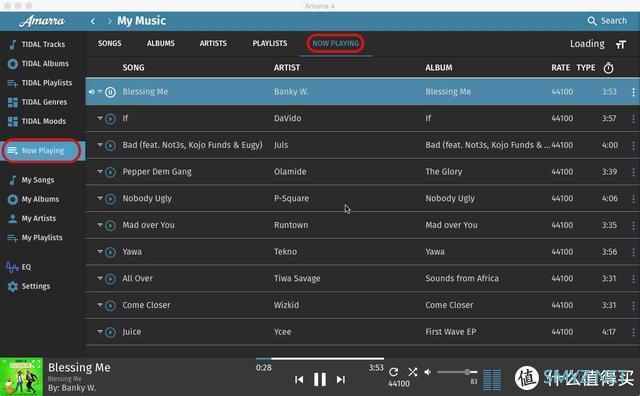The image size is (640, 396).
Task: Switch to the NOW PLAYING tab
Action: (336, 43)
